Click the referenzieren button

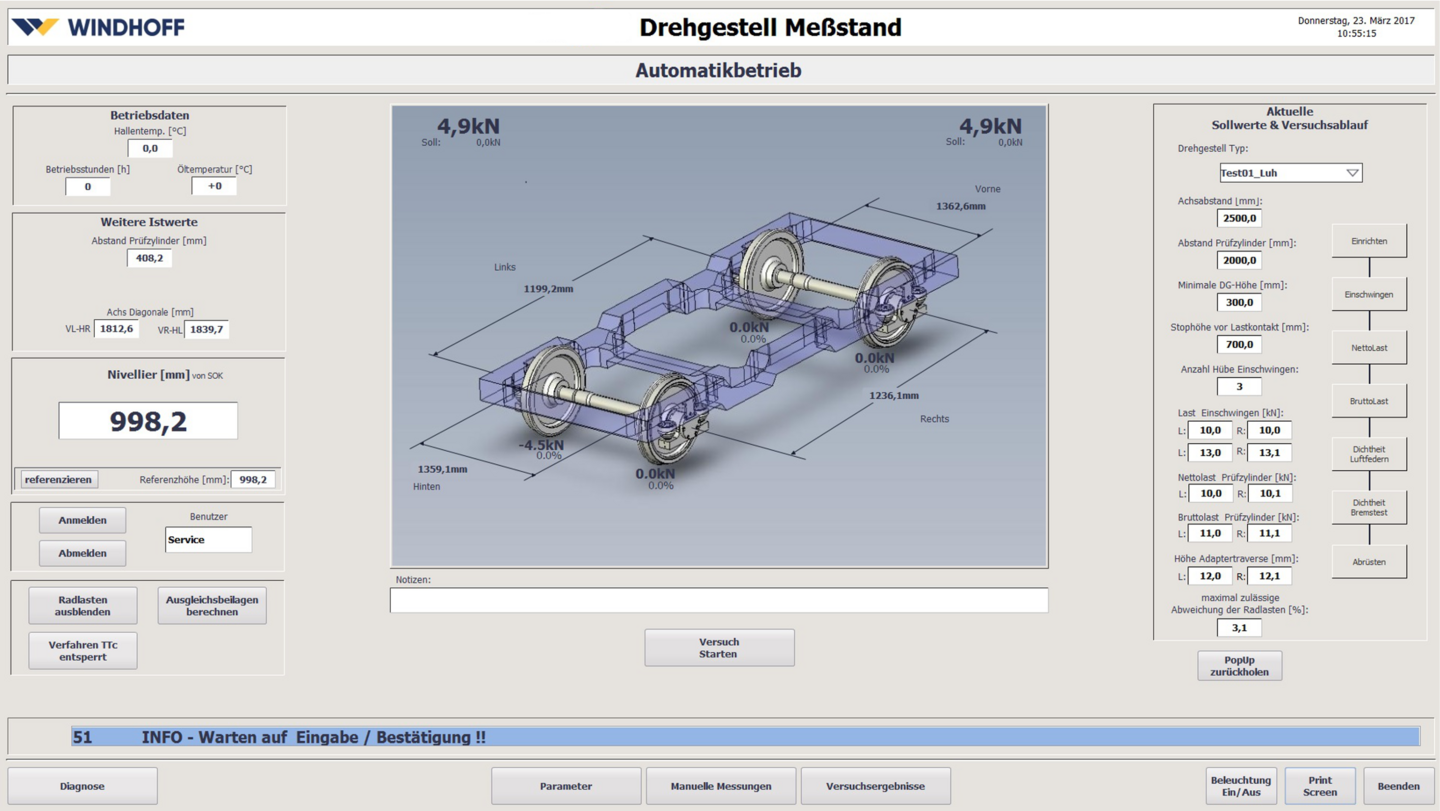pyautogui.click(x=59, y=480)
